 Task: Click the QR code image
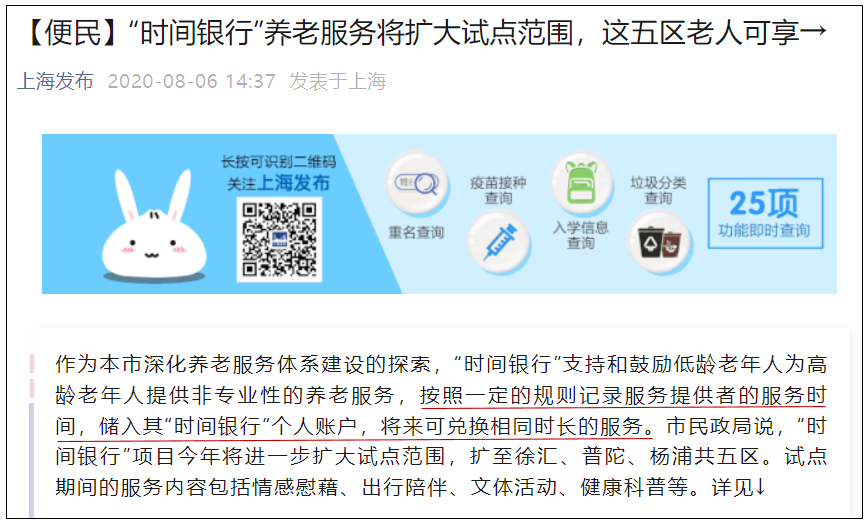279,239
